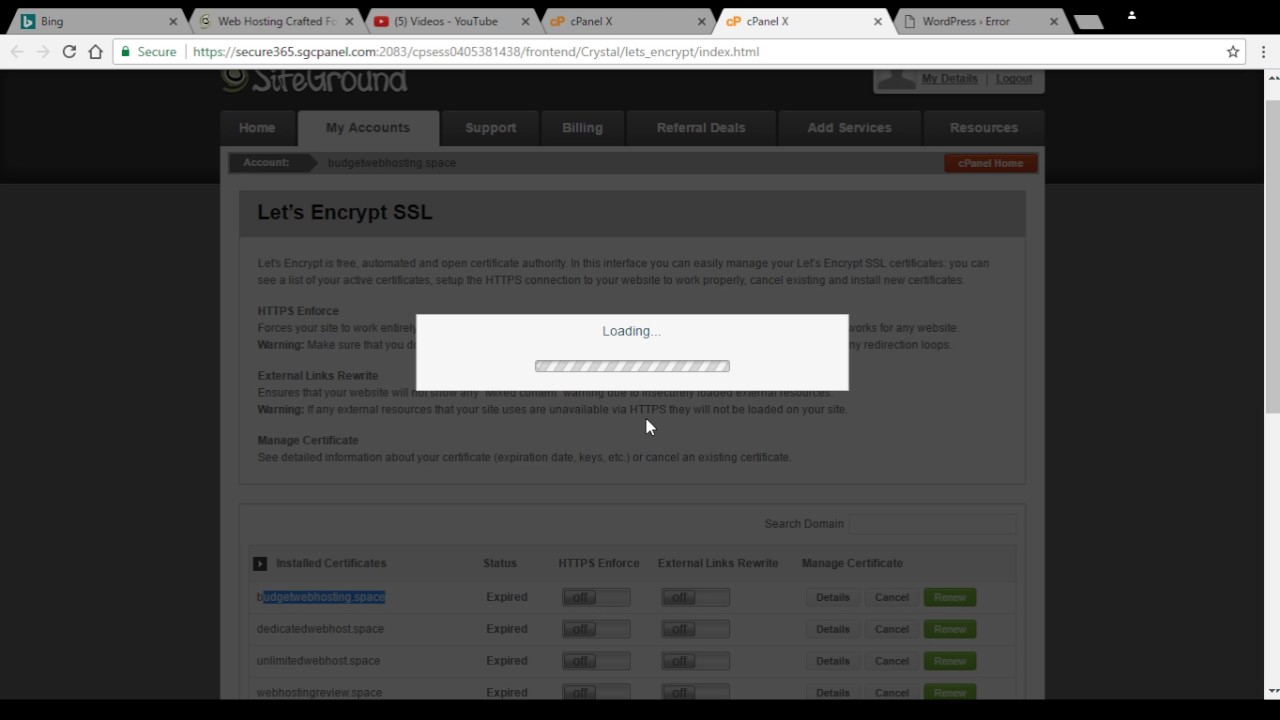
Task: Reload the page with the refresh icon
Action: tap(69, 52)
